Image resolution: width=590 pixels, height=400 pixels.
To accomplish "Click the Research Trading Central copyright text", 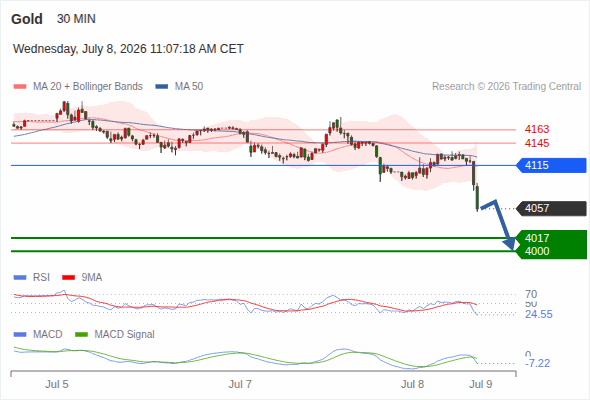I will coord(506,87).
